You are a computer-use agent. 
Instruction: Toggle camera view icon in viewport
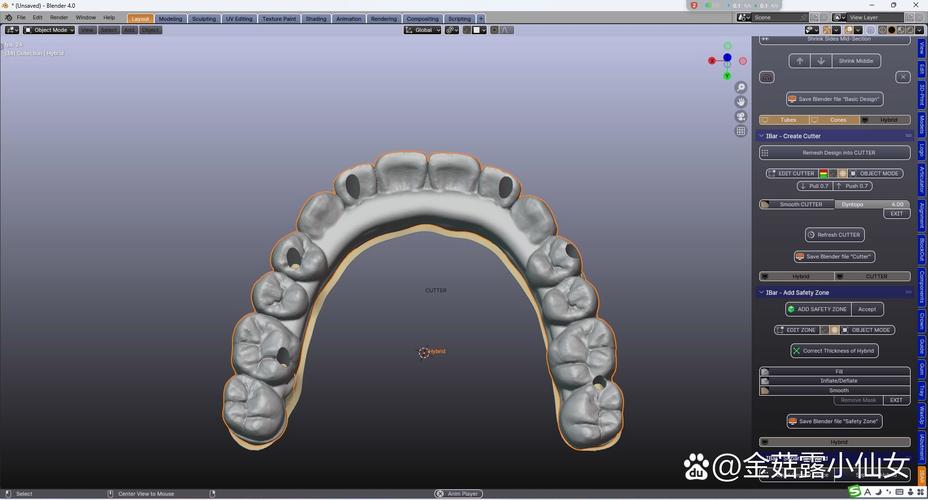pyautogui.click(x=741, y=117)
